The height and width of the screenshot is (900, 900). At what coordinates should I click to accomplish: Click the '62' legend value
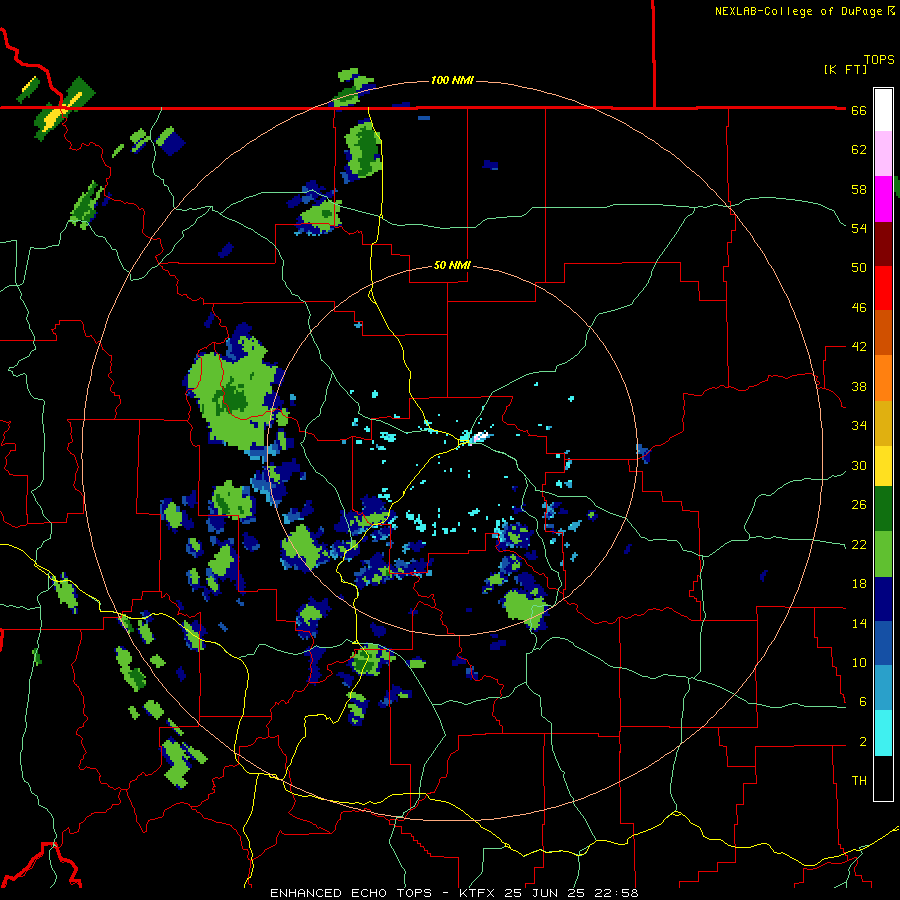[859, 150]
